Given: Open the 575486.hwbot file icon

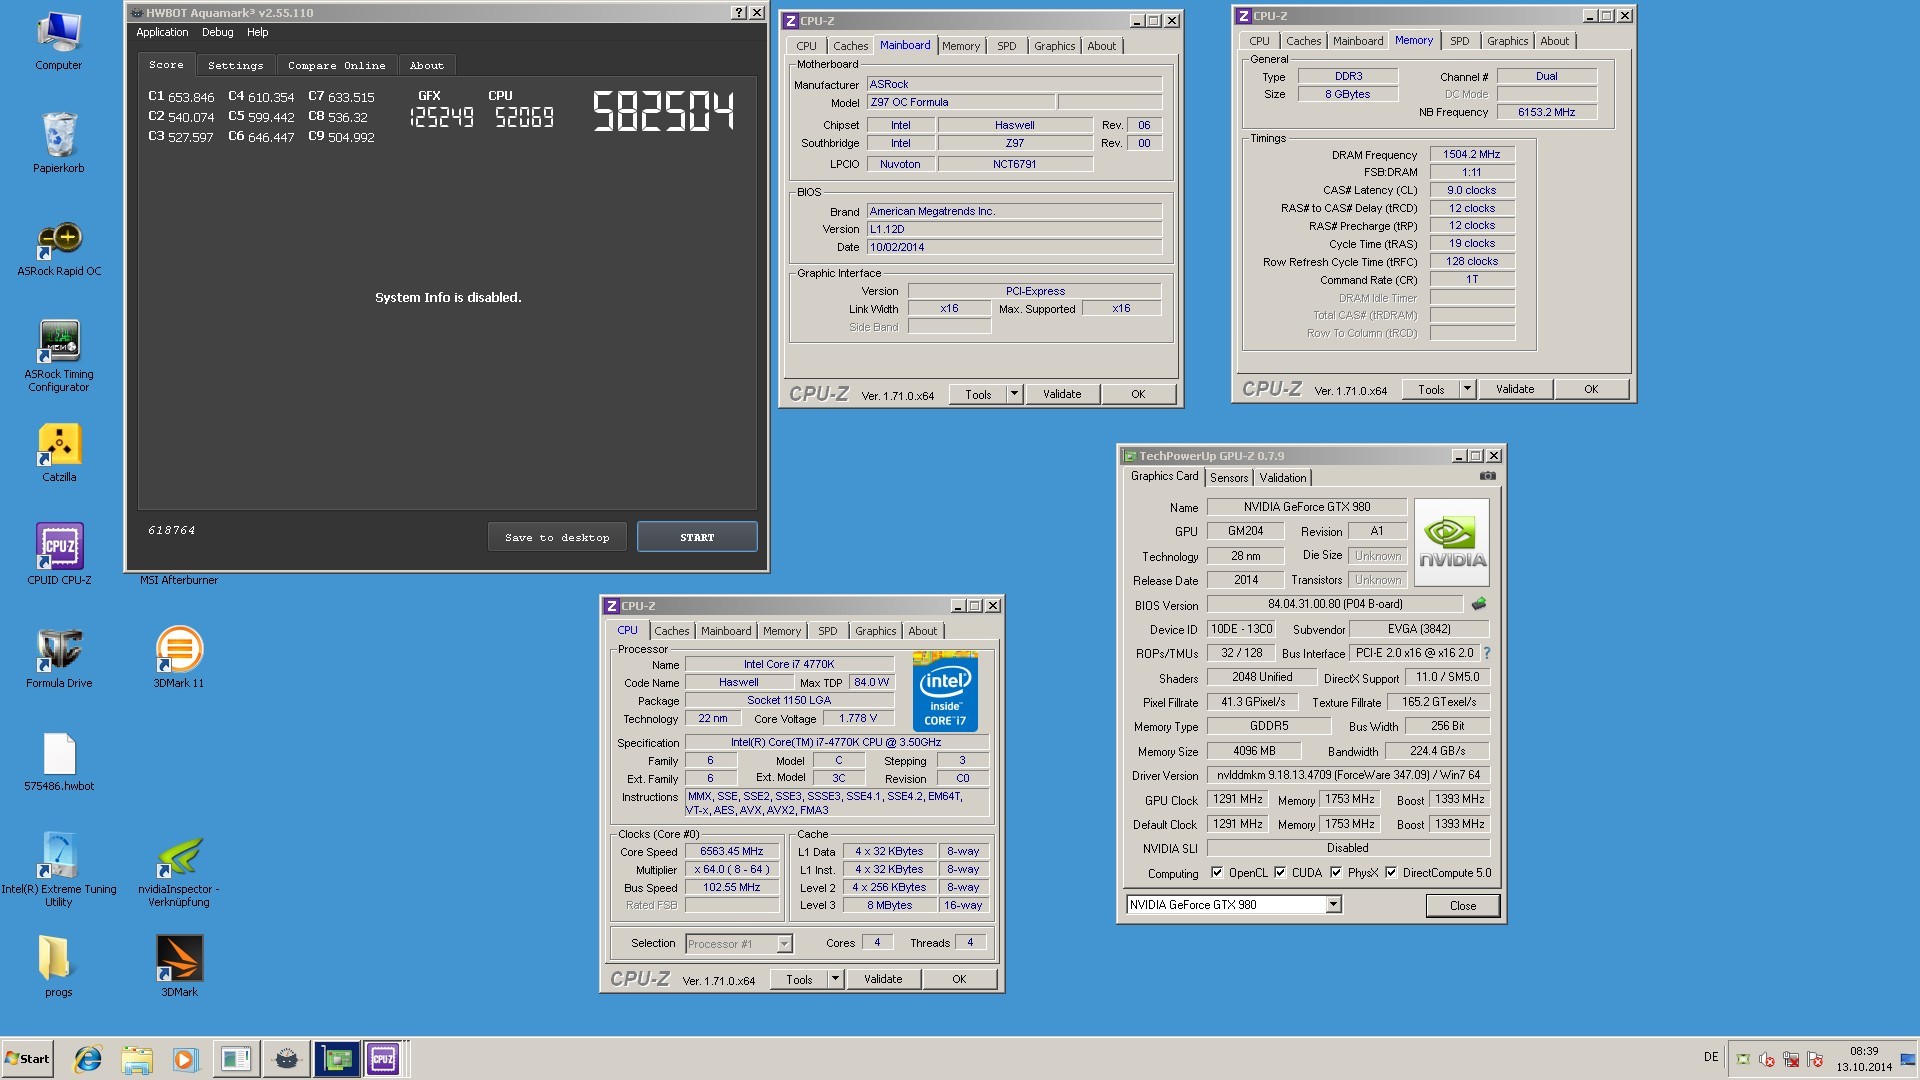Looking at the screenshot, I should click(x=59, y=762).
